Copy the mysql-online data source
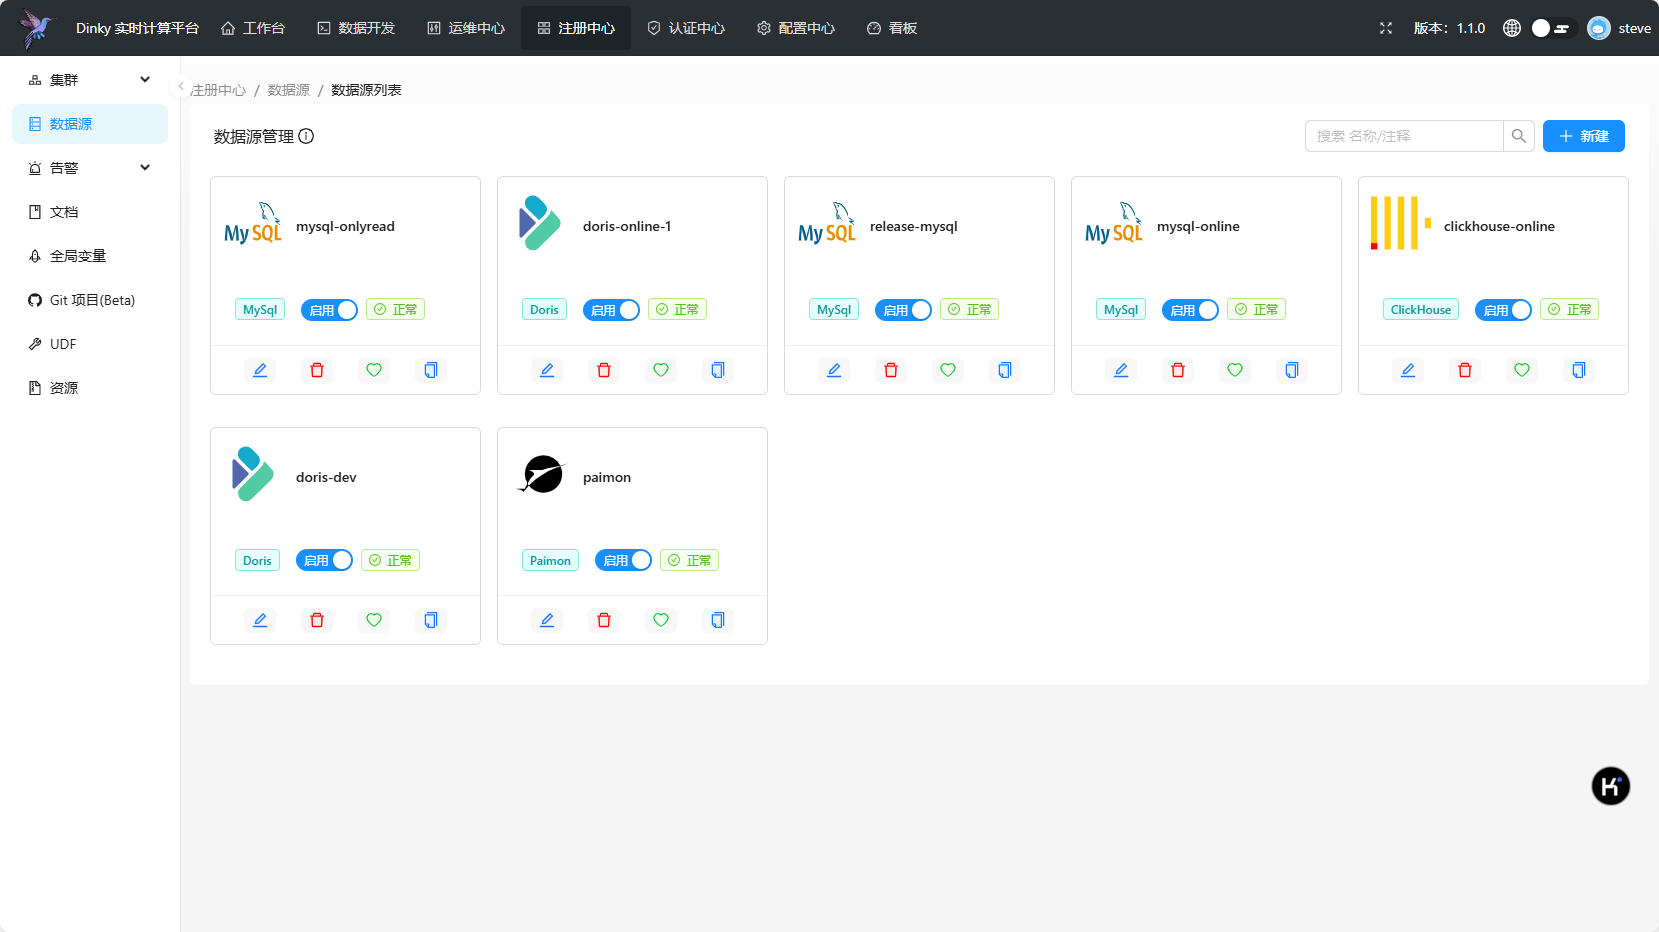1659x932 pixels. coord(1292,370)
